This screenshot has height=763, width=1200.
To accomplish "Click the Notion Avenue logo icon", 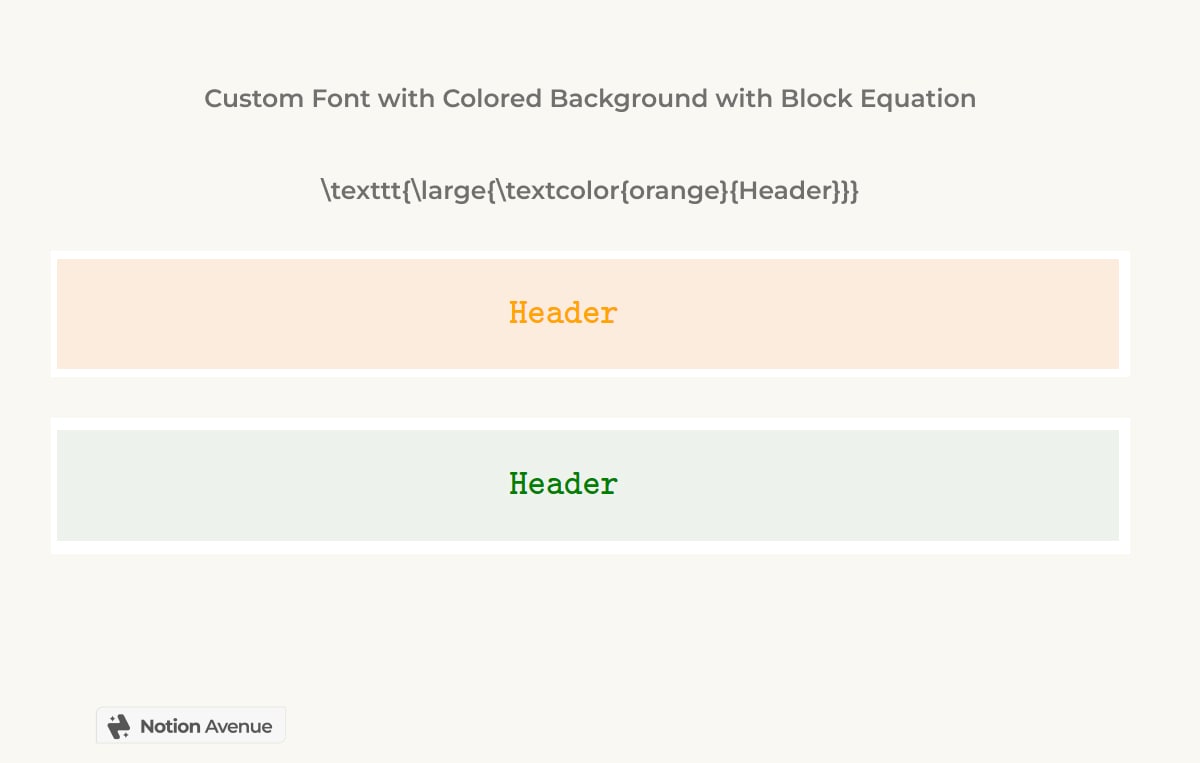I will pyautogui.click(x=119, y=726).
